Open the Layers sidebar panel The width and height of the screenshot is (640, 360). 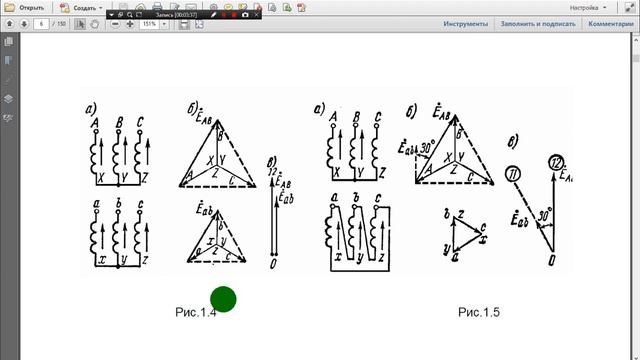pos(9,99)
